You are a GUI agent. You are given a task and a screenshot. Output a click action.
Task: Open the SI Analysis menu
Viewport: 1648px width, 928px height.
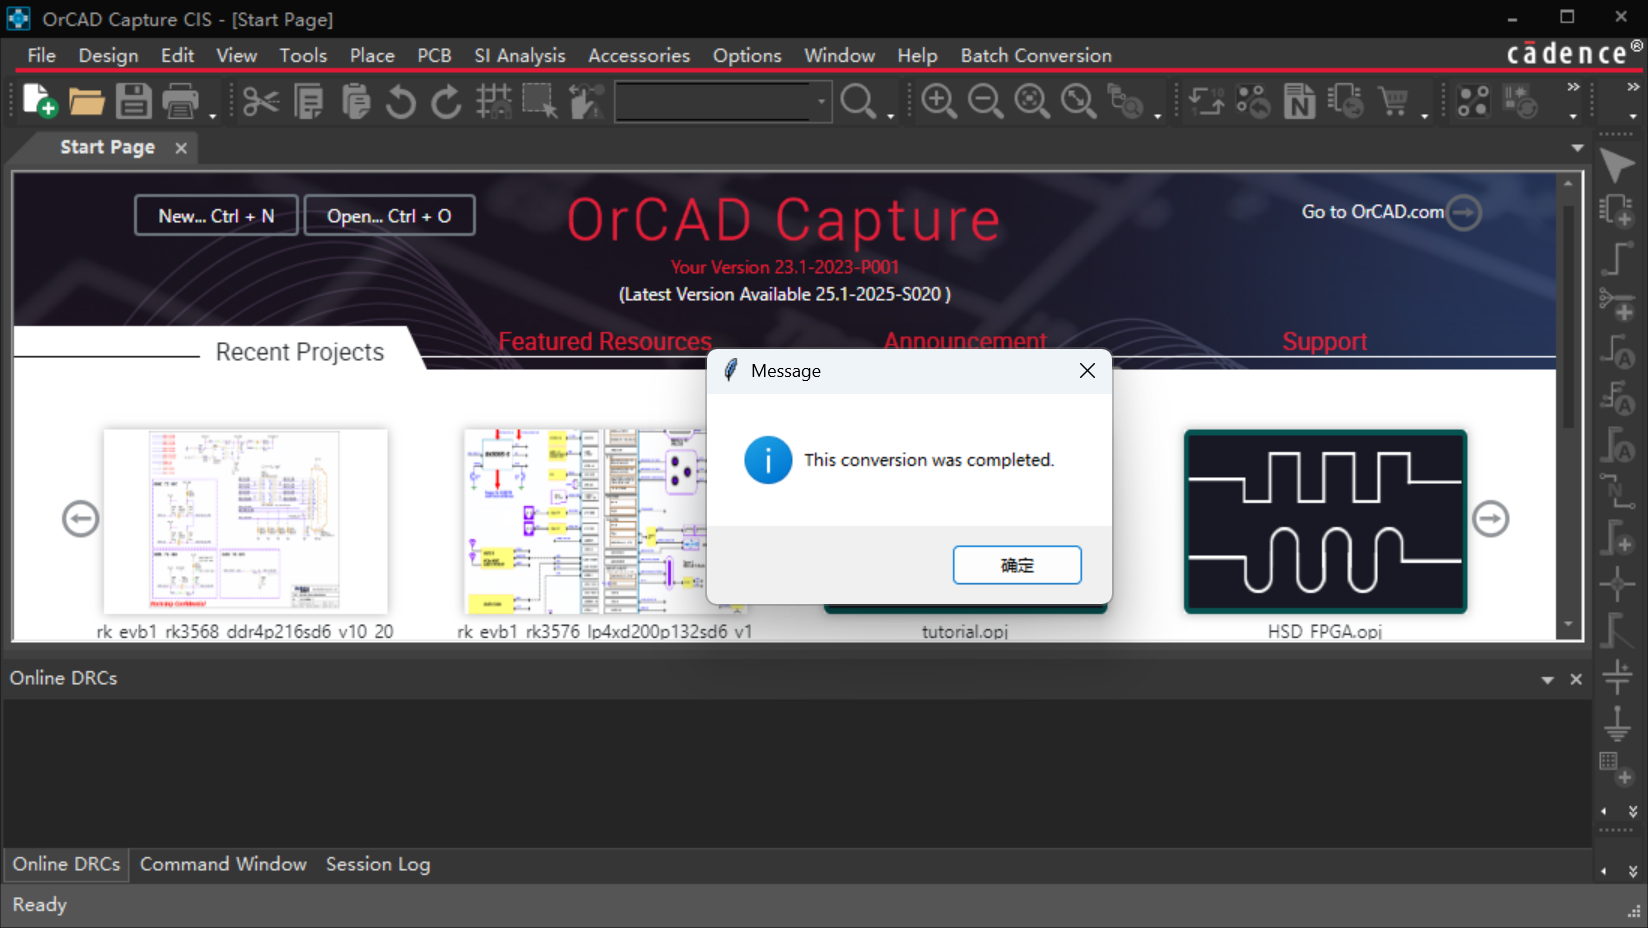point(520,56)
